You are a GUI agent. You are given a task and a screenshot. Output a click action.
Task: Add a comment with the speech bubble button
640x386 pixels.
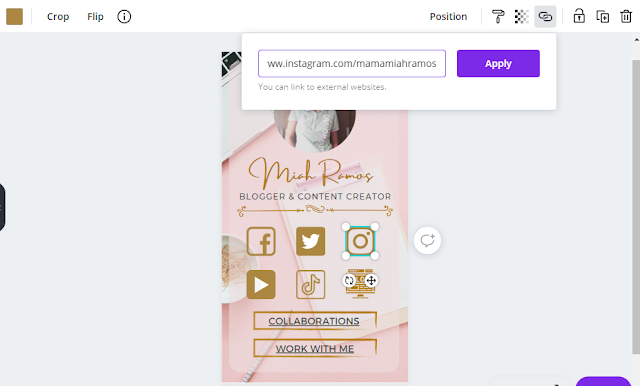coord(427,241)
